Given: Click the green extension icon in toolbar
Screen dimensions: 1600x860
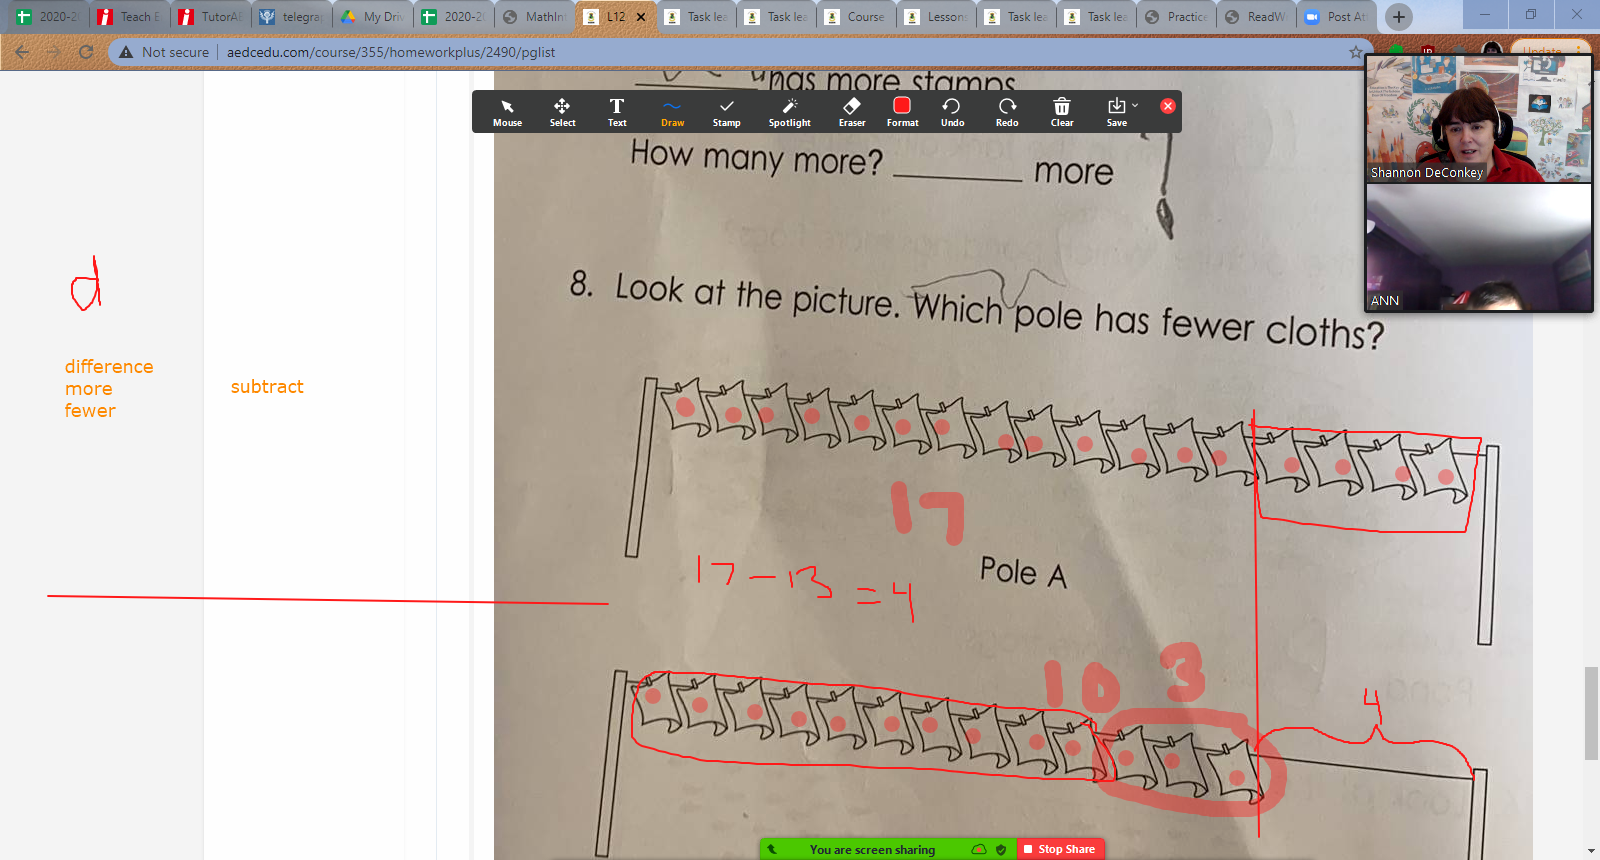Looking at the screenshot, I should [x=1396, y=50].
